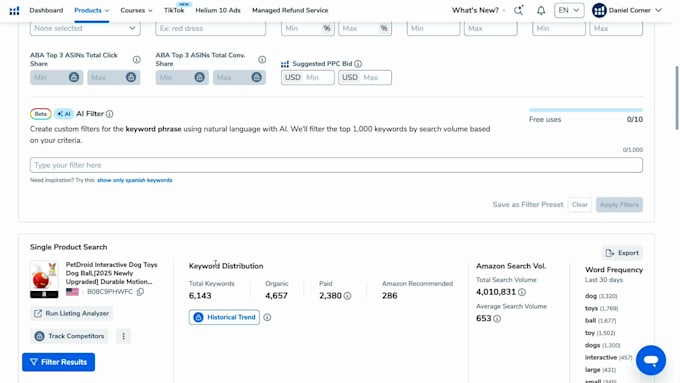Focus Suggested PPC Bid USD Min field
The width and height of the screenshot is (680, 383).
click(x=307, y=78)
